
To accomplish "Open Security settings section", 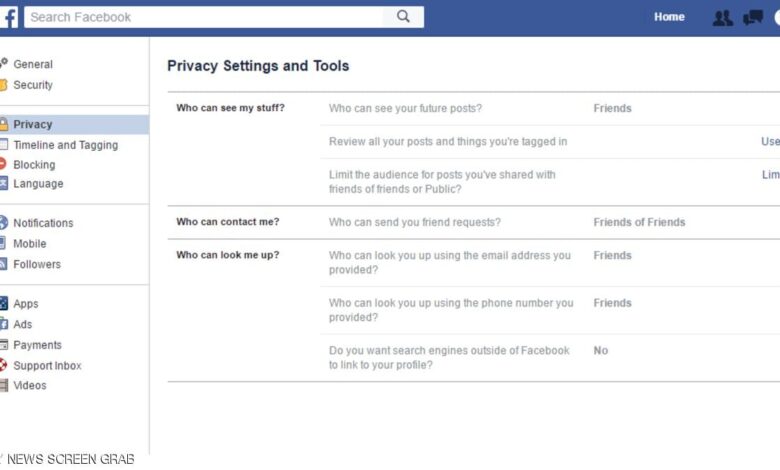I will click(x=33, y=85).
